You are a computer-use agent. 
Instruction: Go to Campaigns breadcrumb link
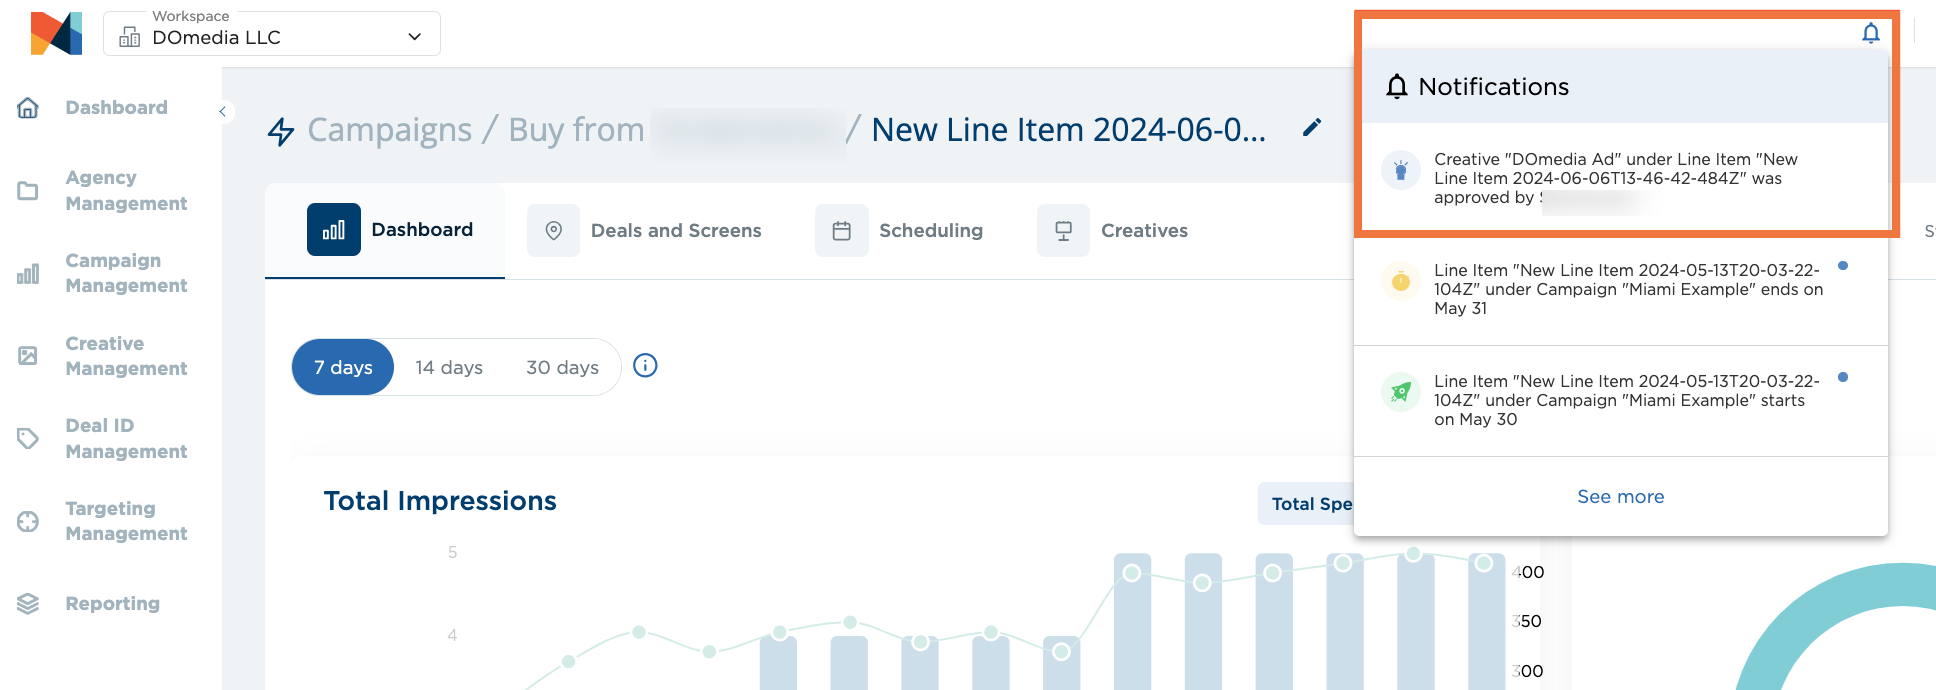coord(389,130)
